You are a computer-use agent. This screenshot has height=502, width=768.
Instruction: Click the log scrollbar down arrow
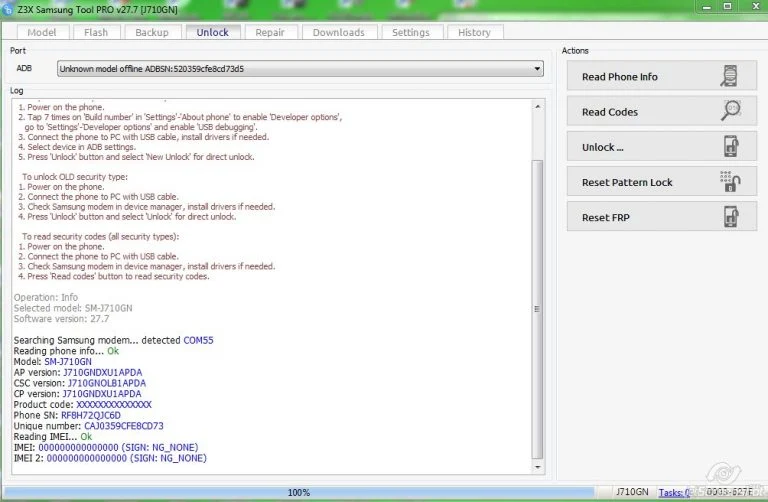click(538, 467)
